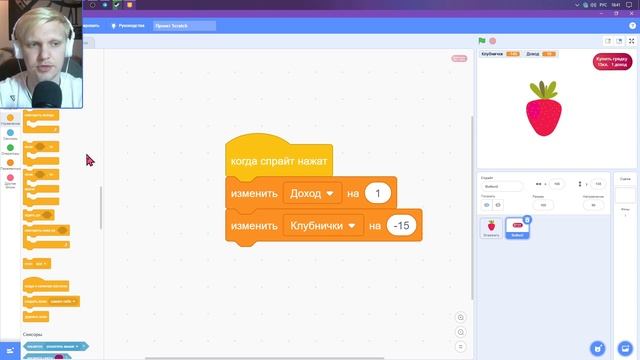Click the block palette vertical scrollbar
The image size is (640, 360).
(100, 208)
